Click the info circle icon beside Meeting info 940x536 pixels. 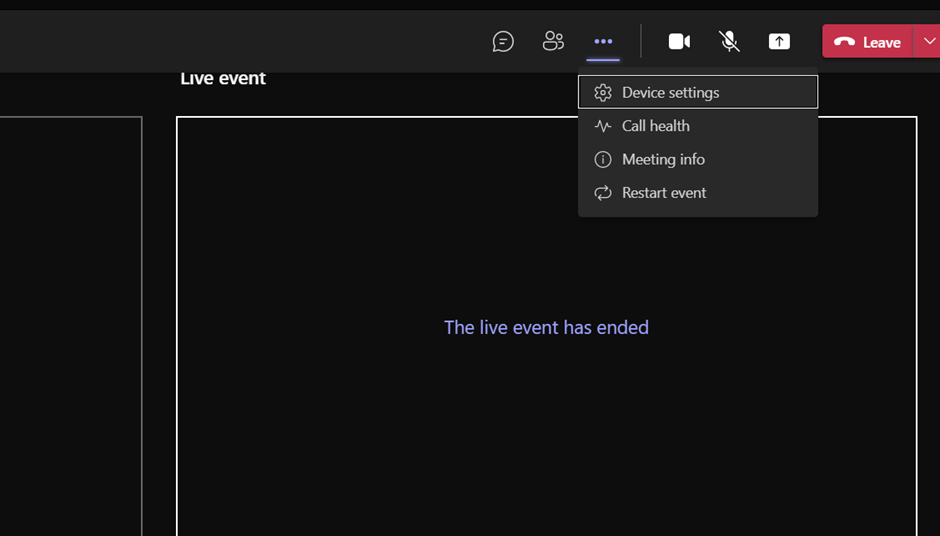pyautogui.click(x=603, y=160)
